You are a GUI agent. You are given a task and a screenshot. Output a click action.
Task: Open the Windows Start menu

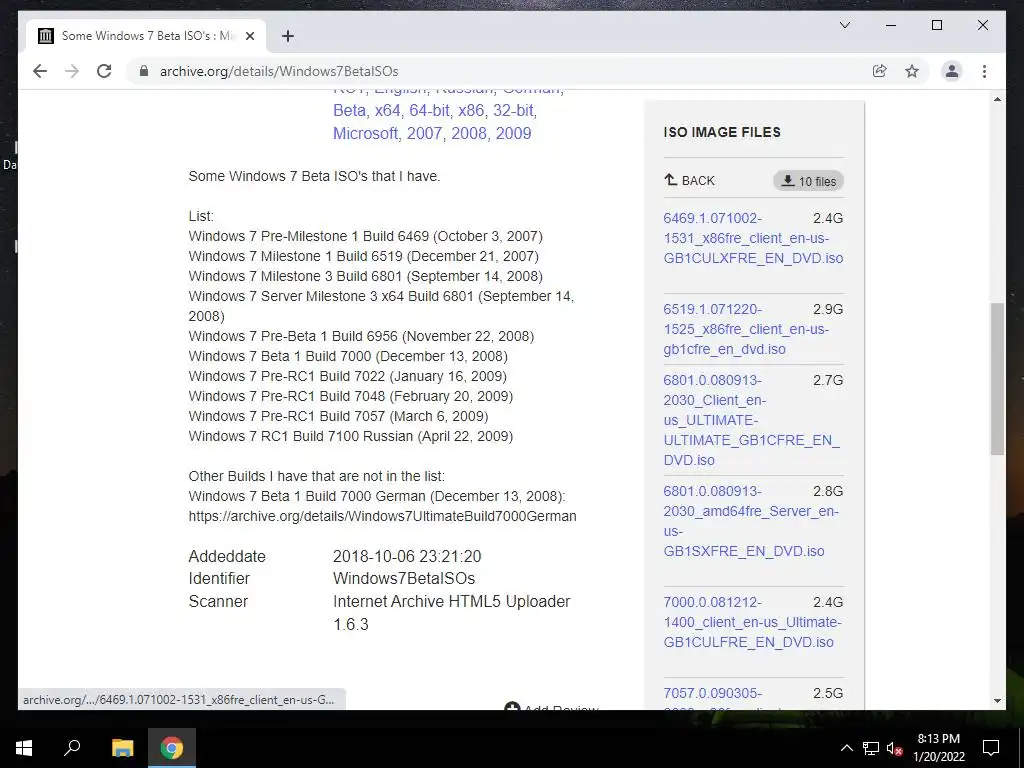[24, 748]
